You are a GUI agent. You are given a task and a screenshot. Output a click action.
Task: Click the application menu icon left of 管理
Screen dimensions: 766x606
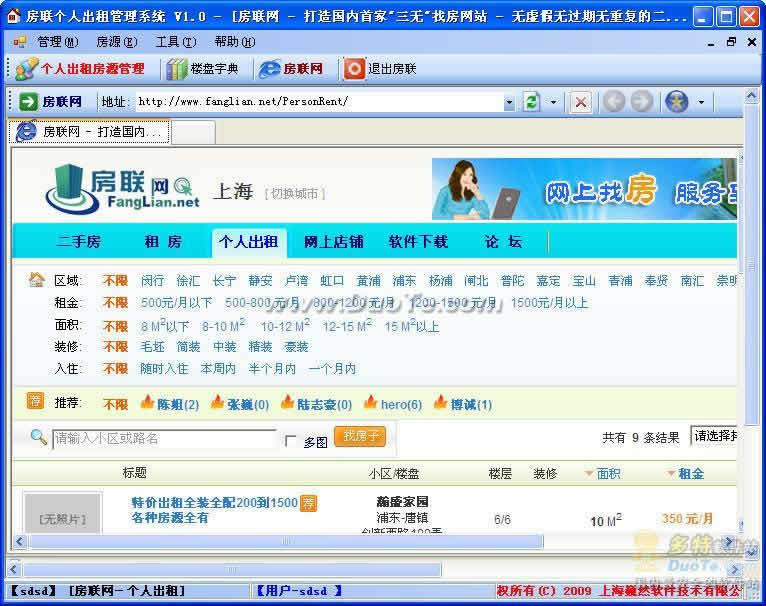pos(20,42)
